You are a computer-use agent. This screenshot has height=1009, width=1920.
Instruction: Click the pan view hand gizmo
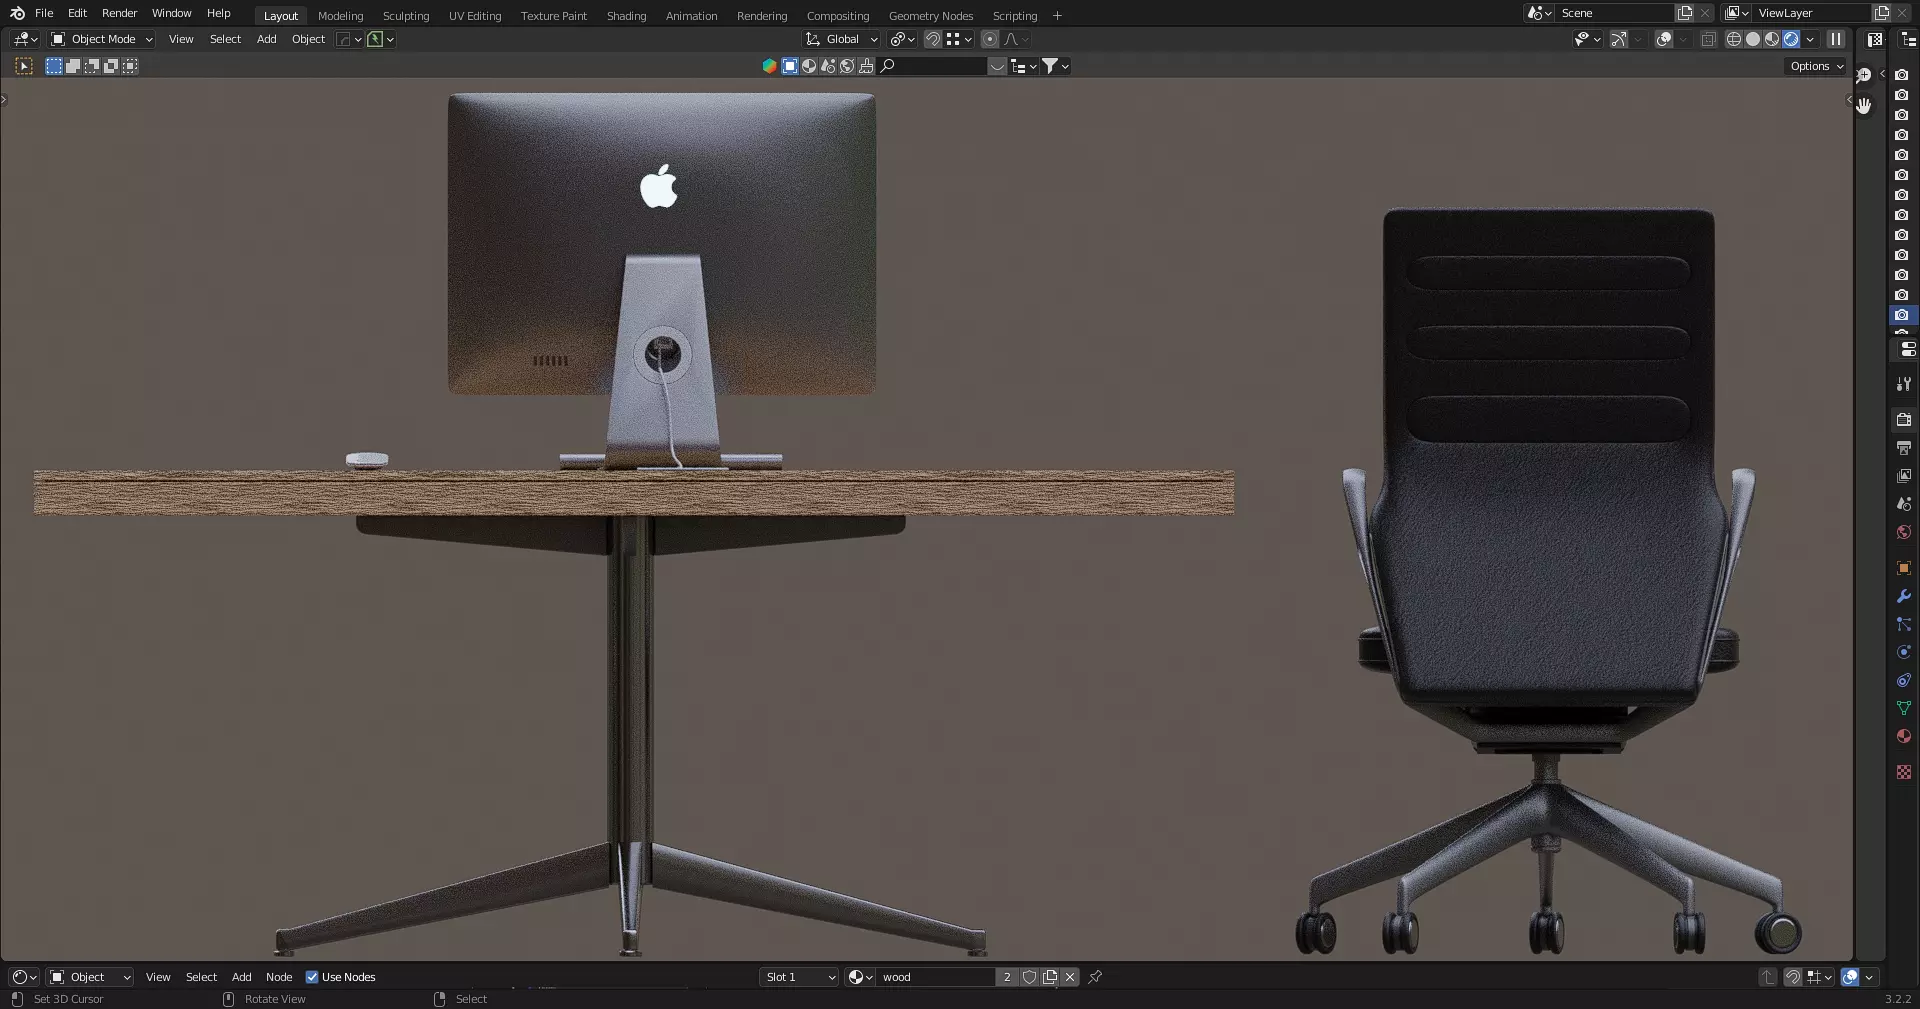tap(1864, 105)
